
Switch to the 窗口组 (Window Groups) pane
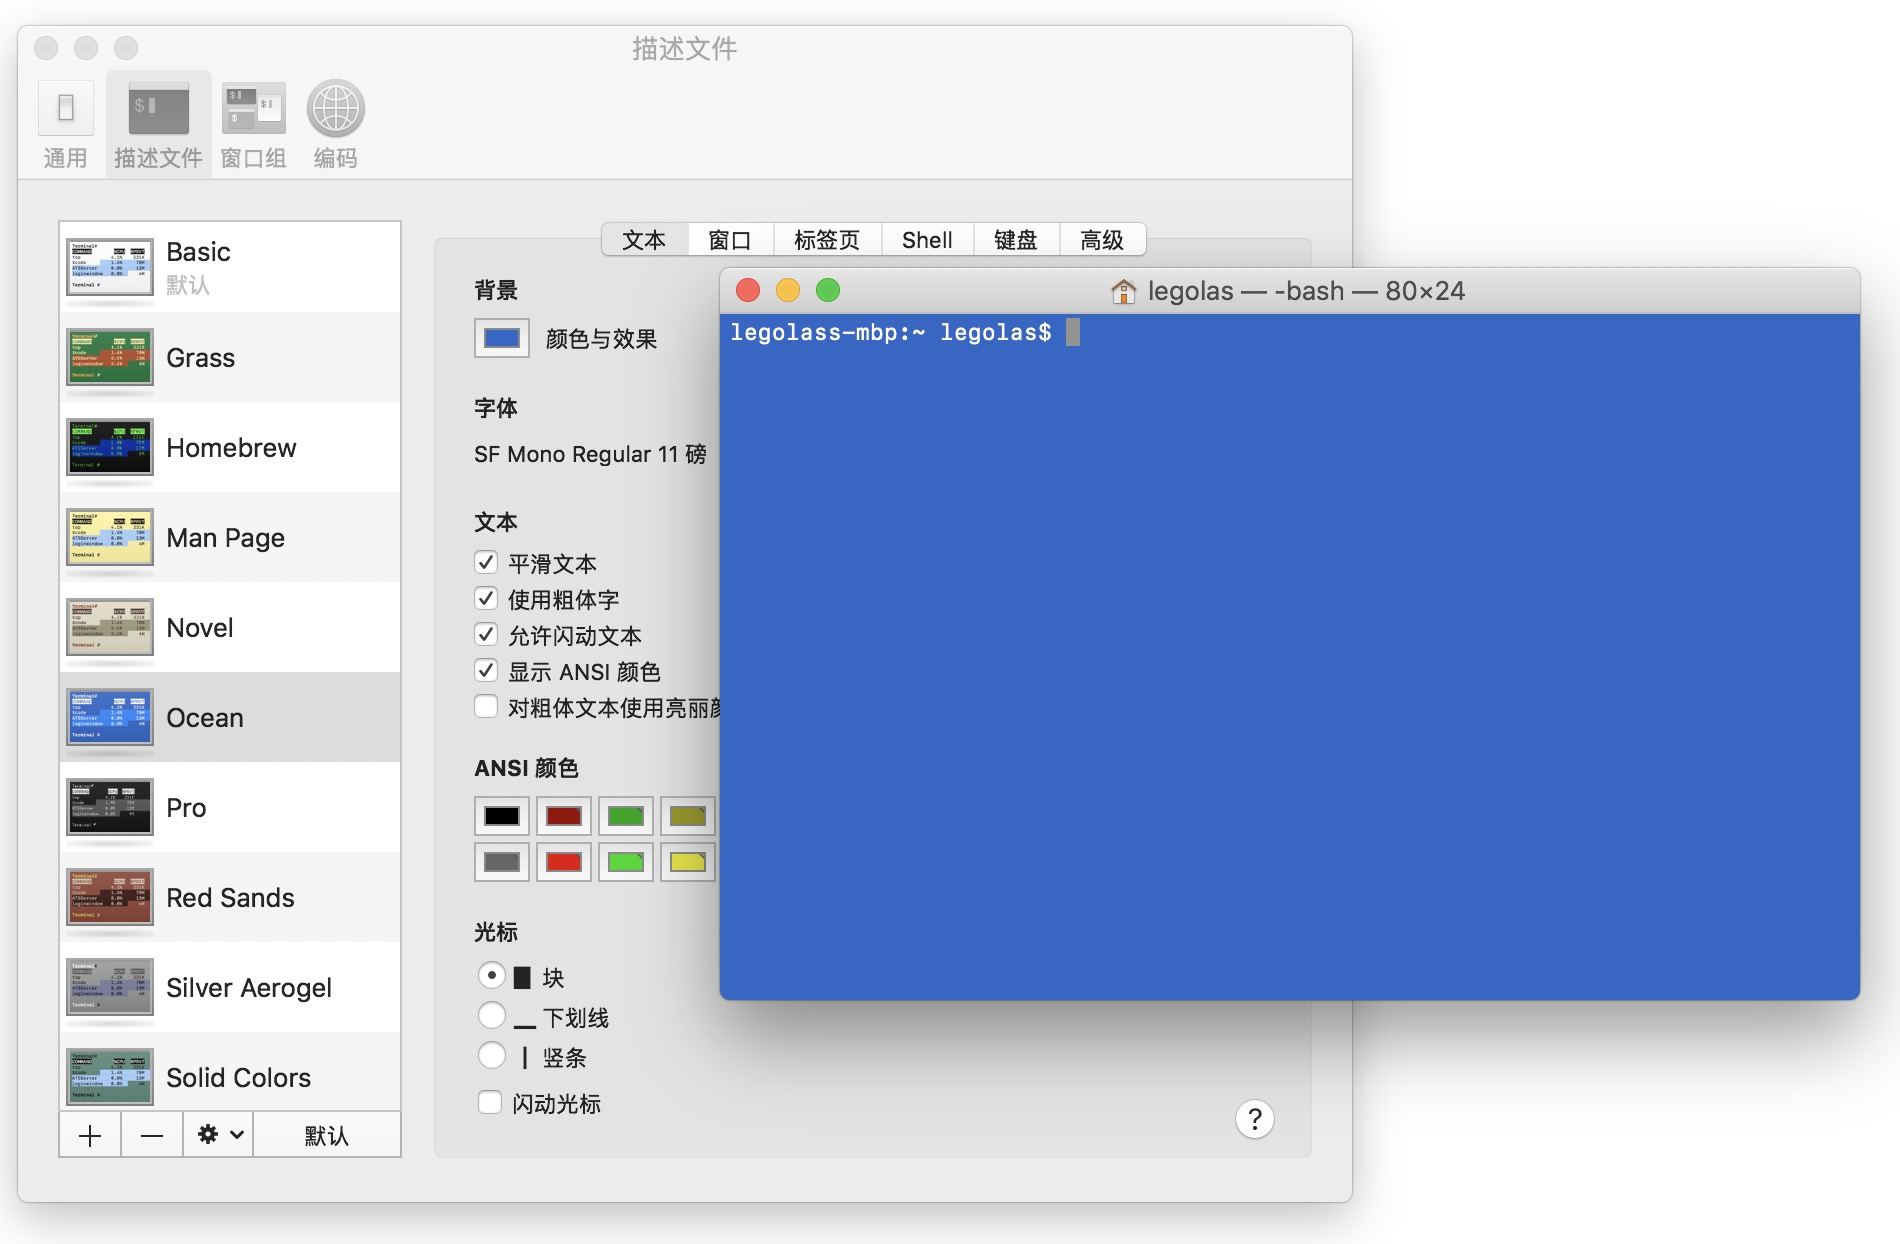[x=253, y=122]
